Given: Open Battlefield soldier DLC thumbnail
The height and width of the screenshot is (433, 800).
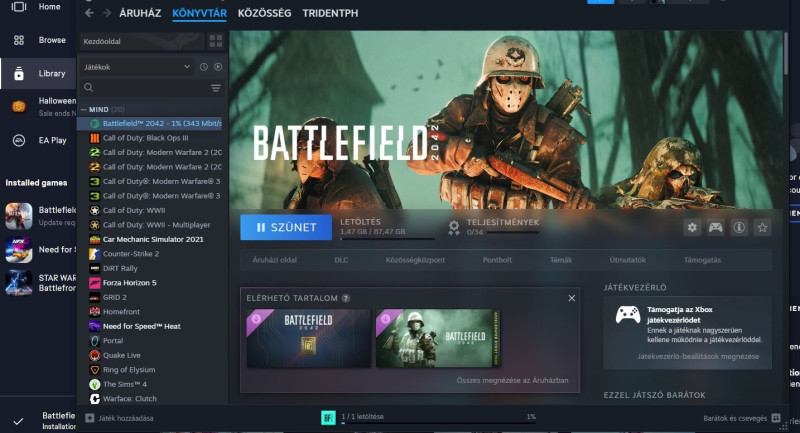Looking at the screenshot, I should [x=438, y=338].
